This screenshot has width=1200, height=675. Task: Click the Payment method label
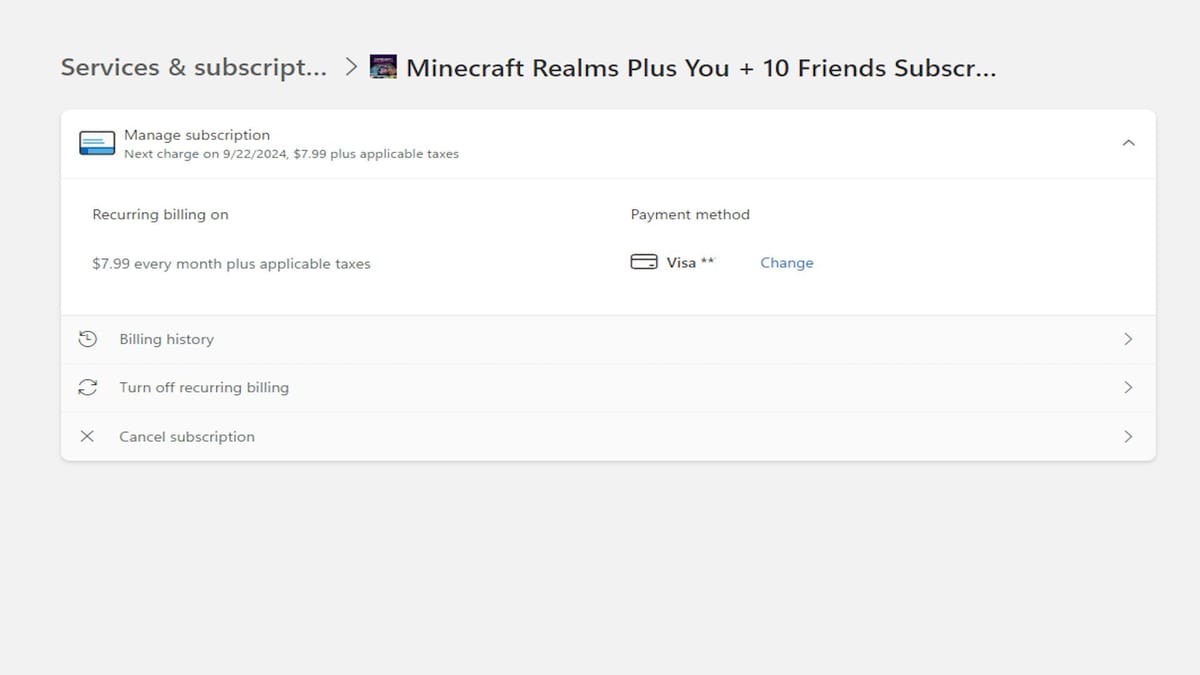click(x=690, y=214)
